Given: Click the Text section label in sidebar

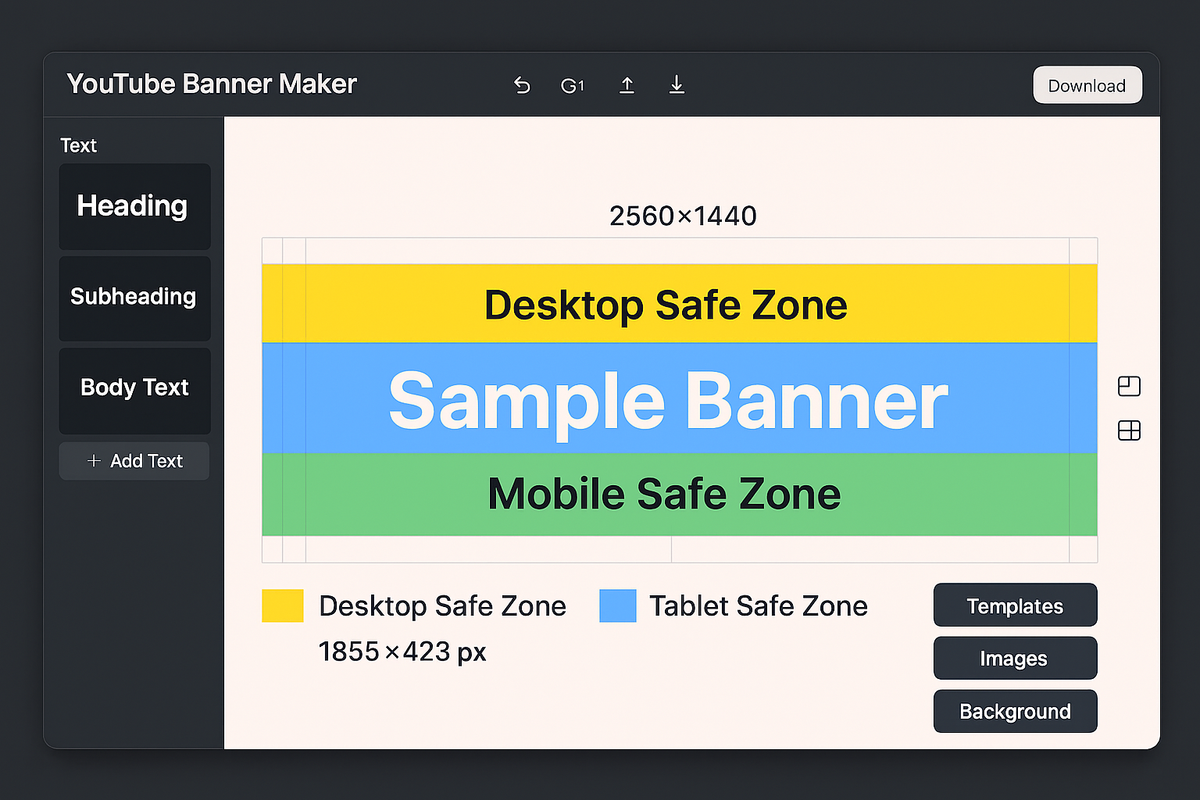Looking at the screenshot, I should point(78,146).
